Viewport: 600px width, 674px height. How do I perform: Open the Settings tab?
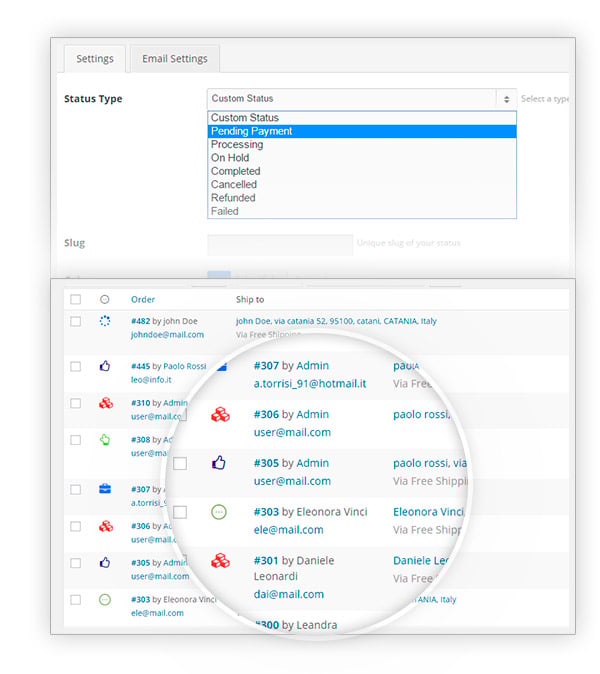(x=95, y=59)
